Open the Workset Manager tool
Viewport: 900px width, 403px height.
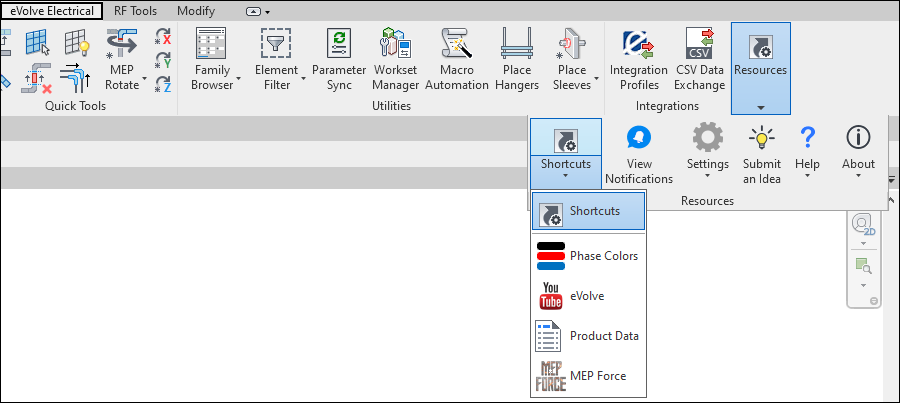click(x=395, y=60)
